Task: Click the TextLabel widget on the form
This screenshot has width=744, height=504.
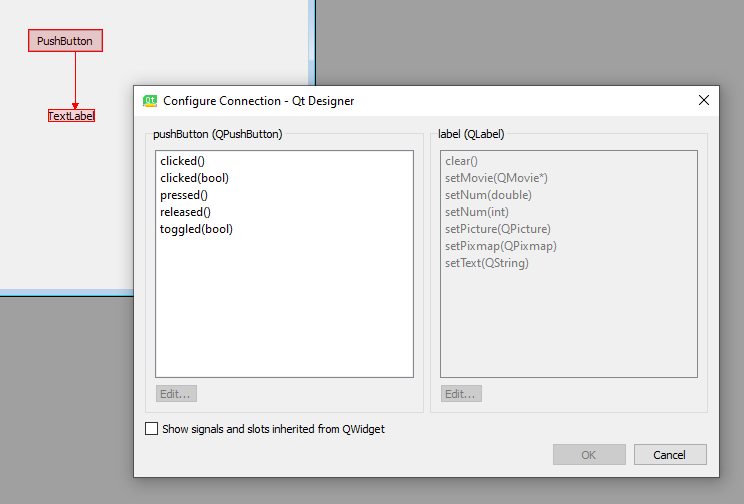Action: [x=71, y=116]
